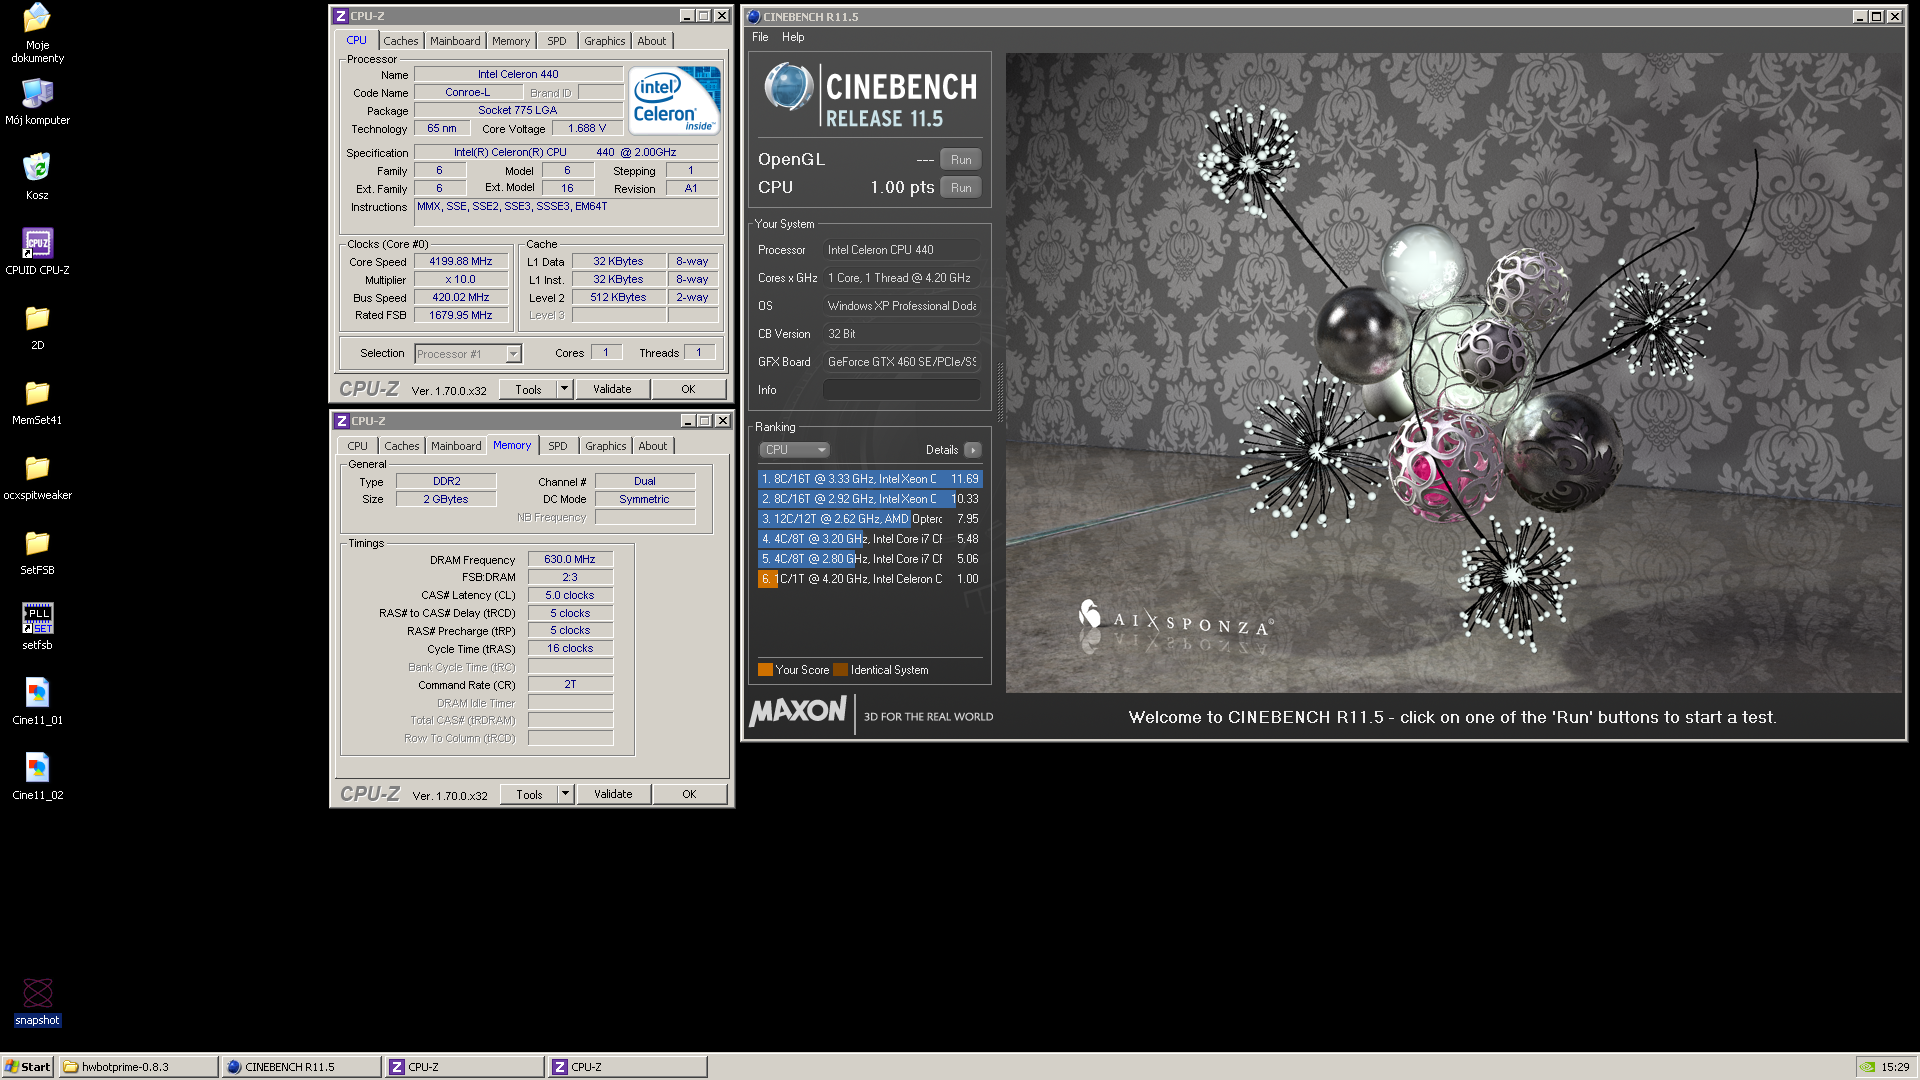Open the 2D folder on desktop
This screenshot has height=1080, width=1920.
click(x=37, y=327)
